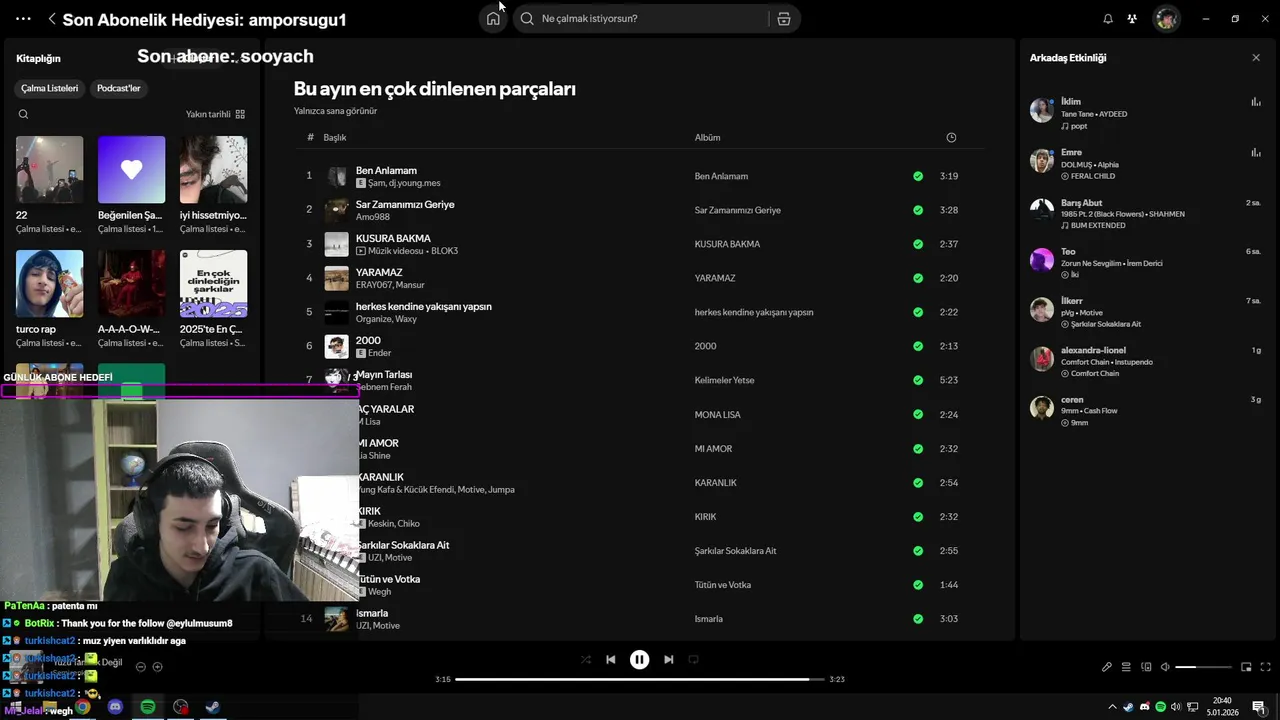The image size is (1280, 720).
Task: Skip to the previous track
Action: pyautogui.click(x=611, y=659)
